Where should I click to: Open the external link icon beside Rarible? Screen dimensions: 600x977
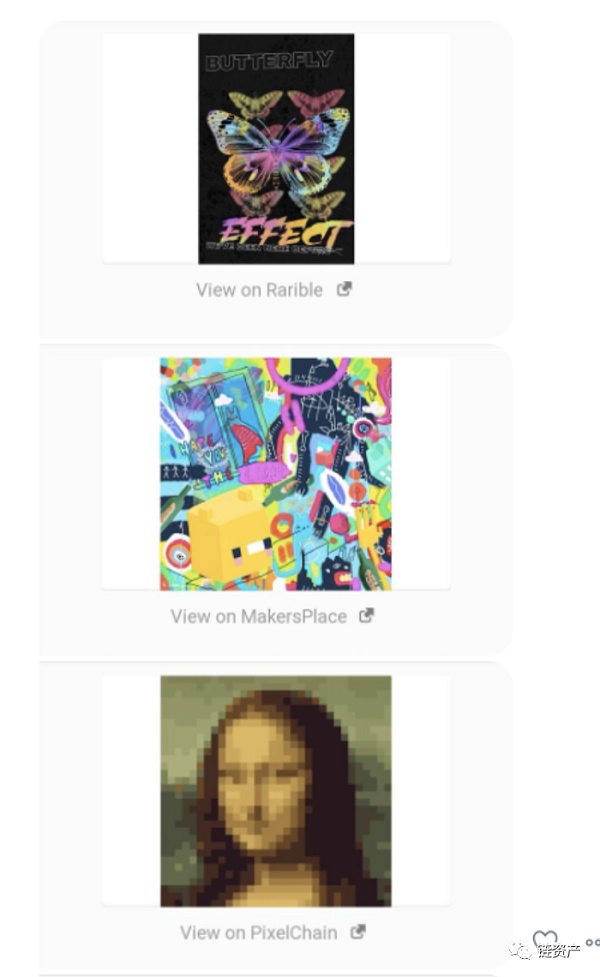tap(345, 289)
